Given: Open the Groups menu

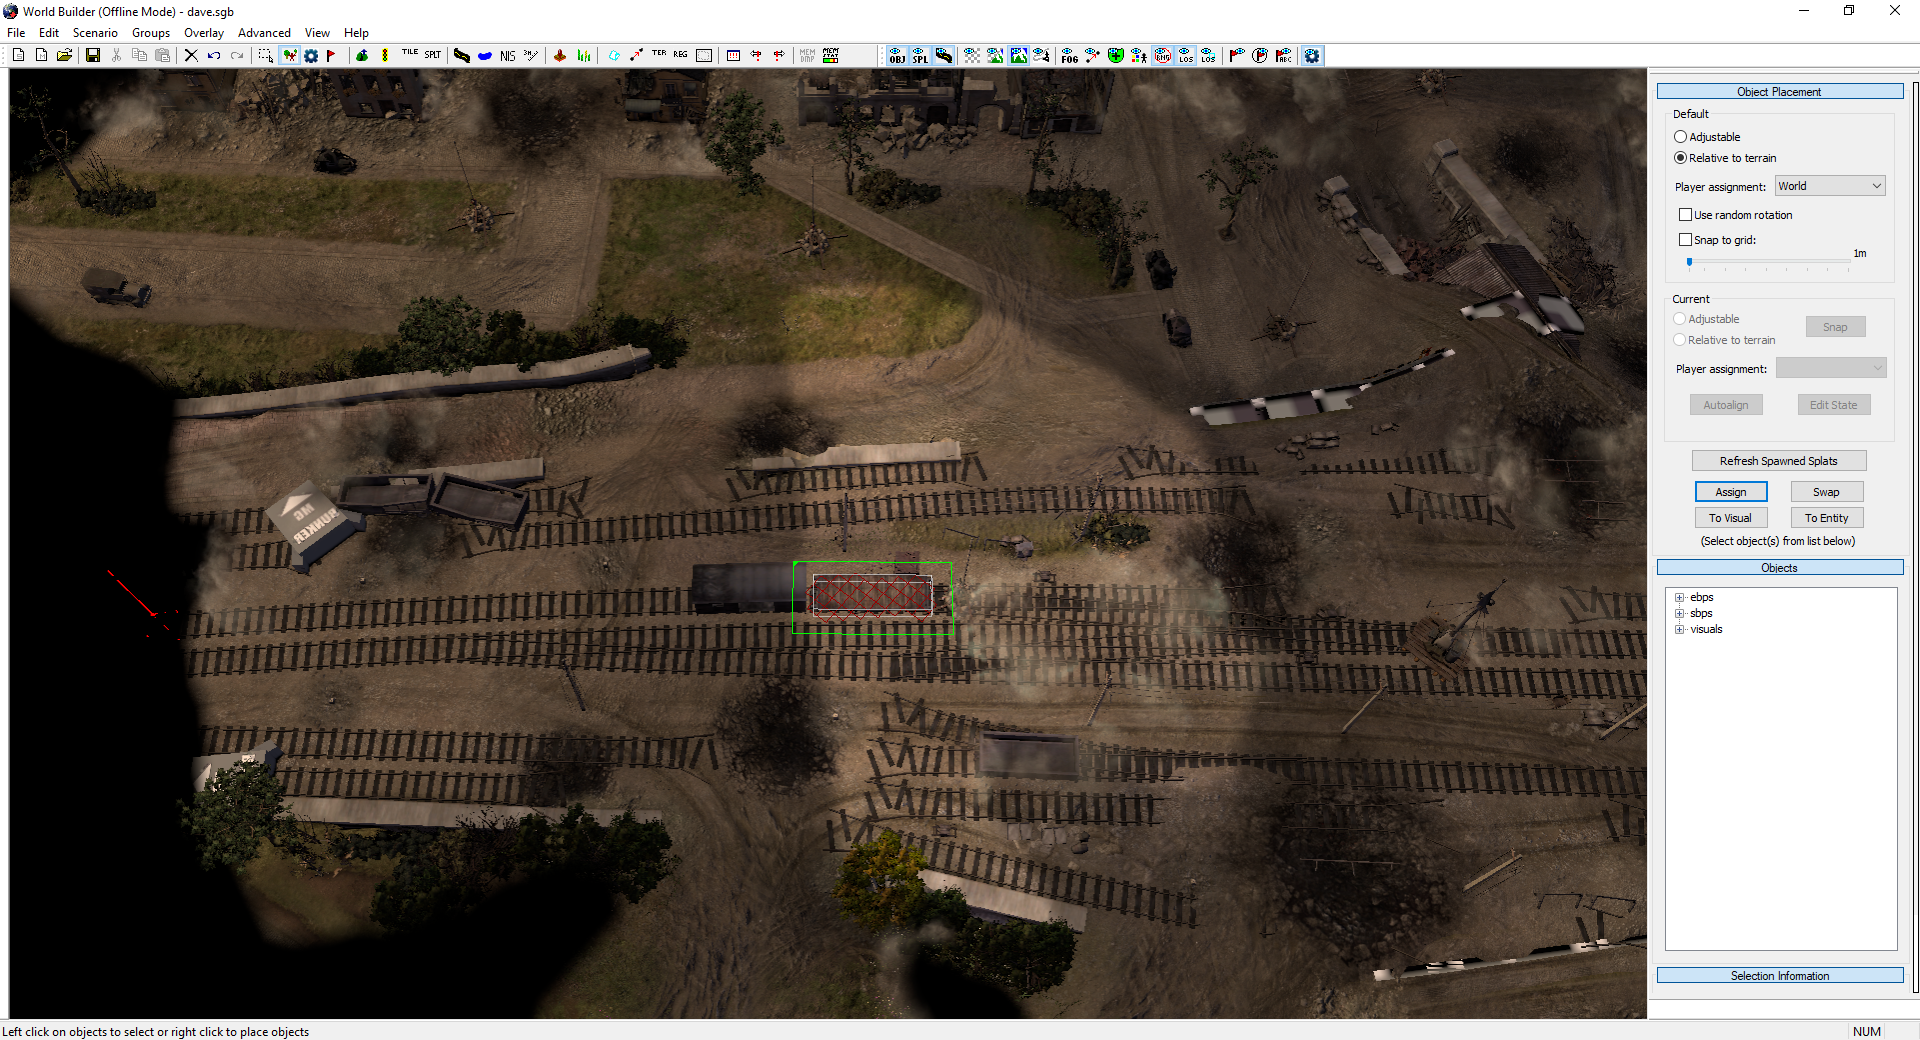Looking at the screenshot, I should (151, 33).
